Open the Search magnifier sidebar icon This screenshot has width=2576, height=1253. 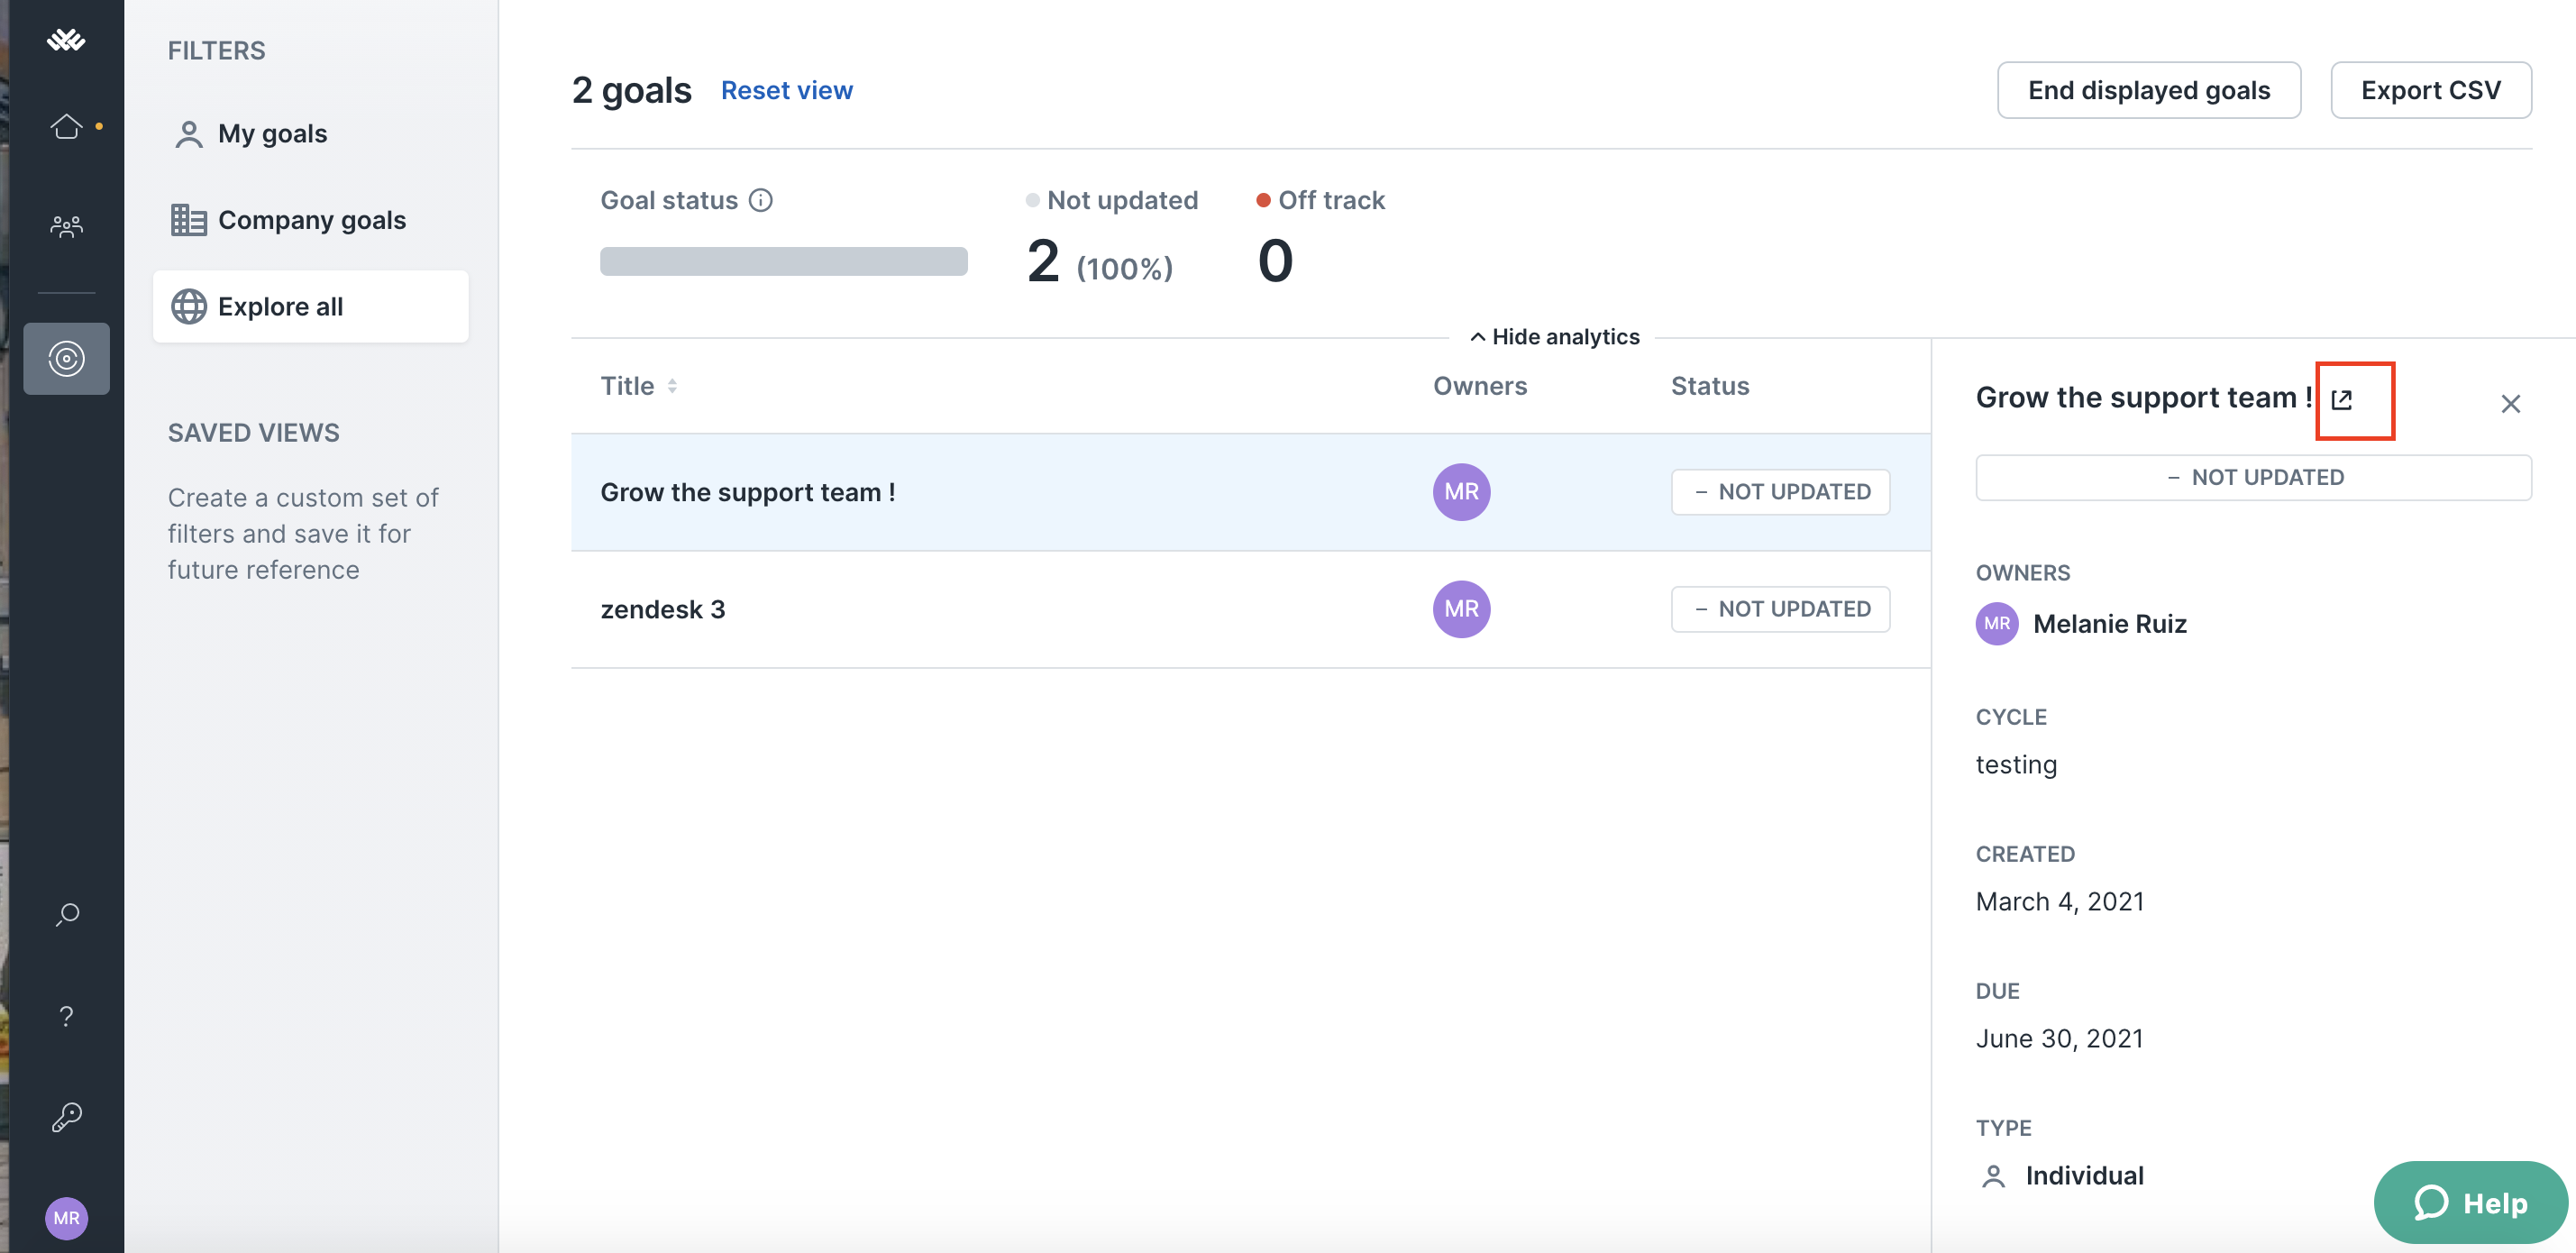click(66, 915)
